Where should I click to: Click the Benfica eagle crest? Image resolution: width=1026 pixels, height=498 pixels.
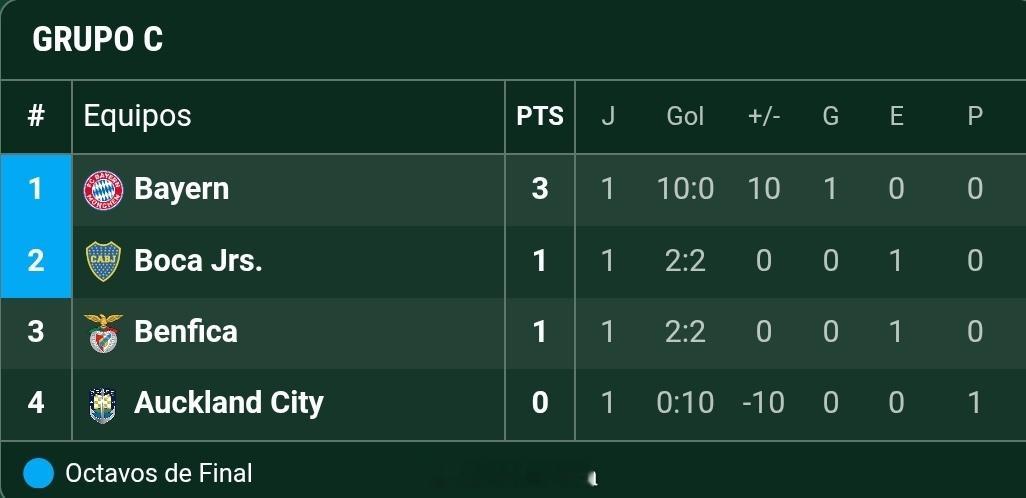(103, 332)
